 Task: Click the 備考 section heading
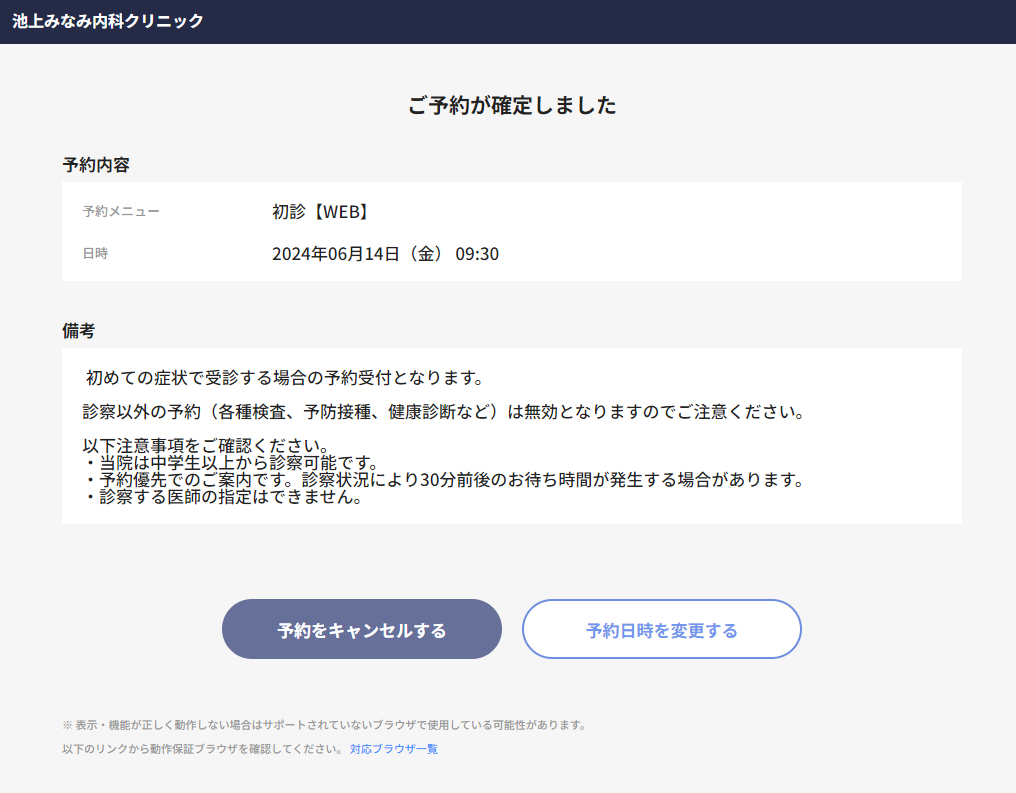click(78, 330)
